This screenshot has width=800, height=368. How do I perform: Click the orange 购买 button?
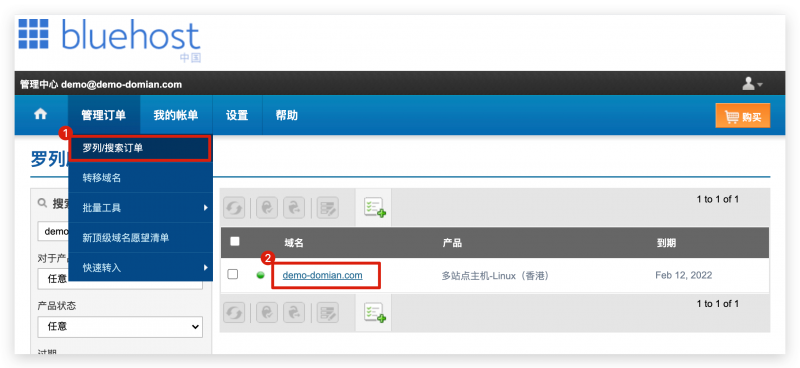pyautogui.click(x=742, y=116)
